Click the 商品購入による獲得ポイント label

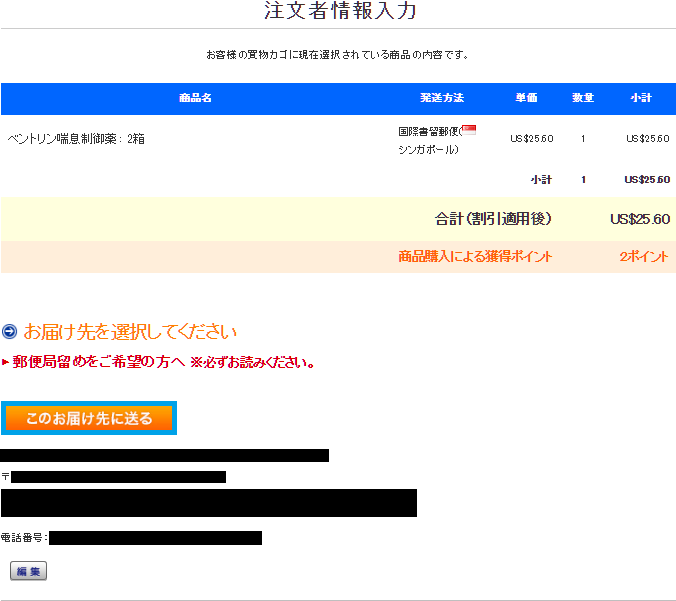pyautogui.click(x=475, y=257)
